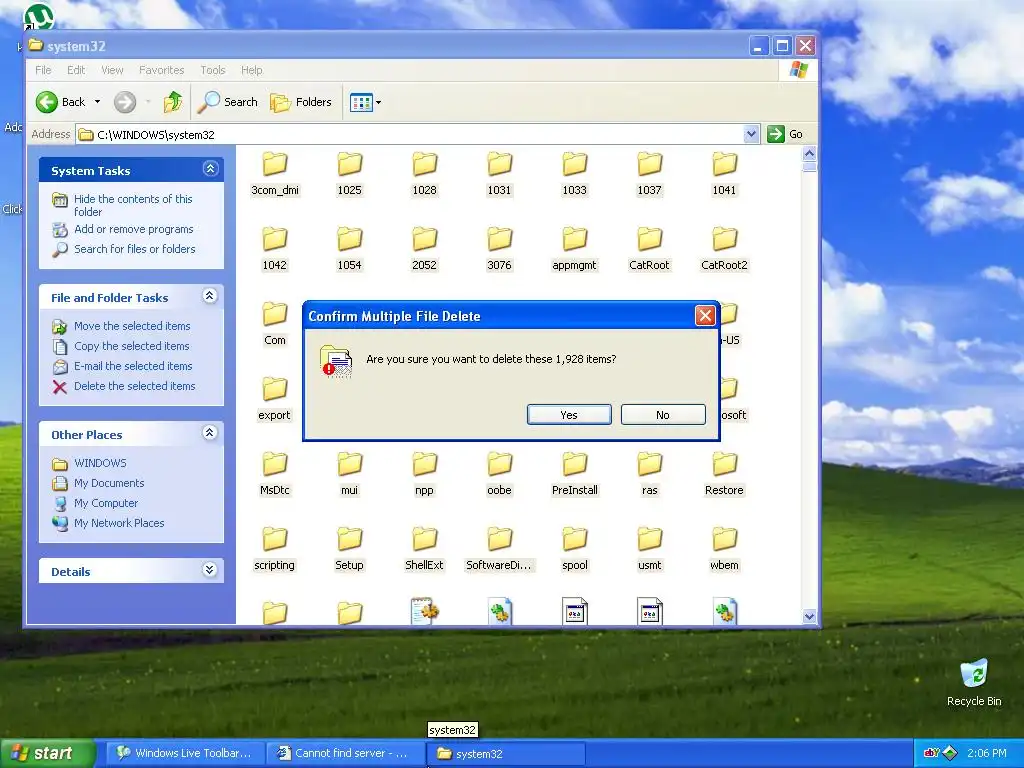1024x768 pixels.
Task: Expand the Details panel
Action: tap(210, 569)
